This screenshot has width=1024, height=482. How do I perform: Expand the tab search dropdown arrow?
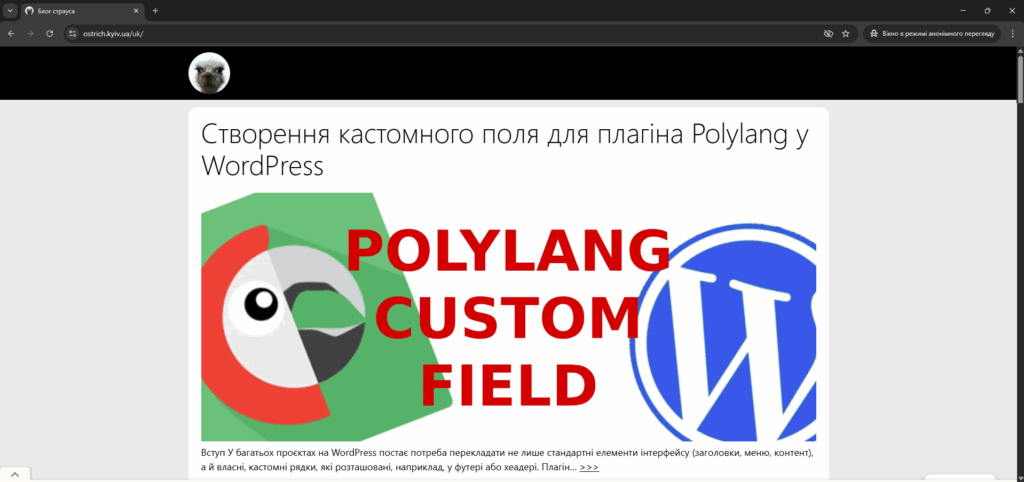pyautogui.click(x=9, y=11)
